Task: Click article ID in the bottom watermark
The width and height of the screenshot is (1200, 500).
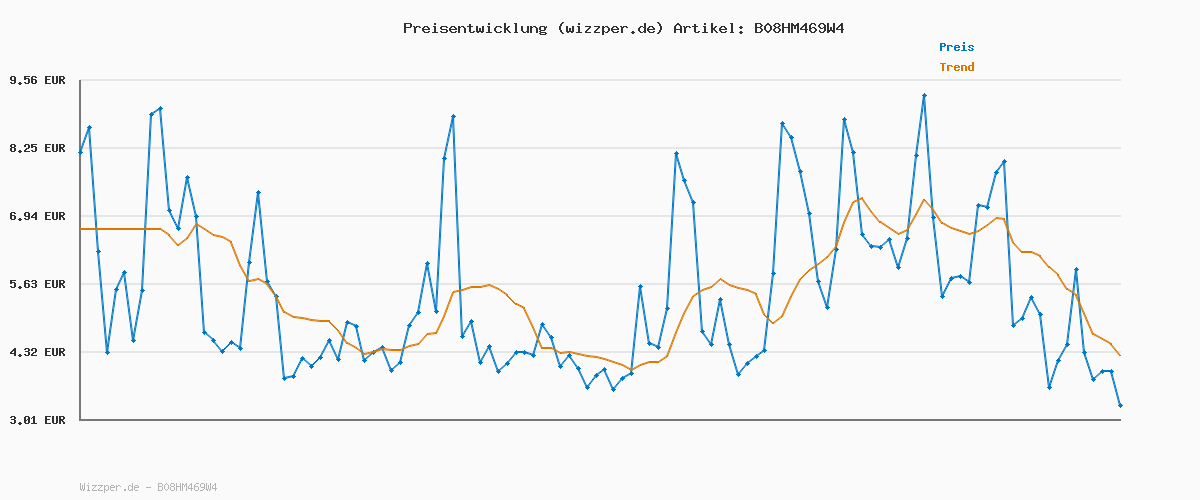Action: coord(187,487)
